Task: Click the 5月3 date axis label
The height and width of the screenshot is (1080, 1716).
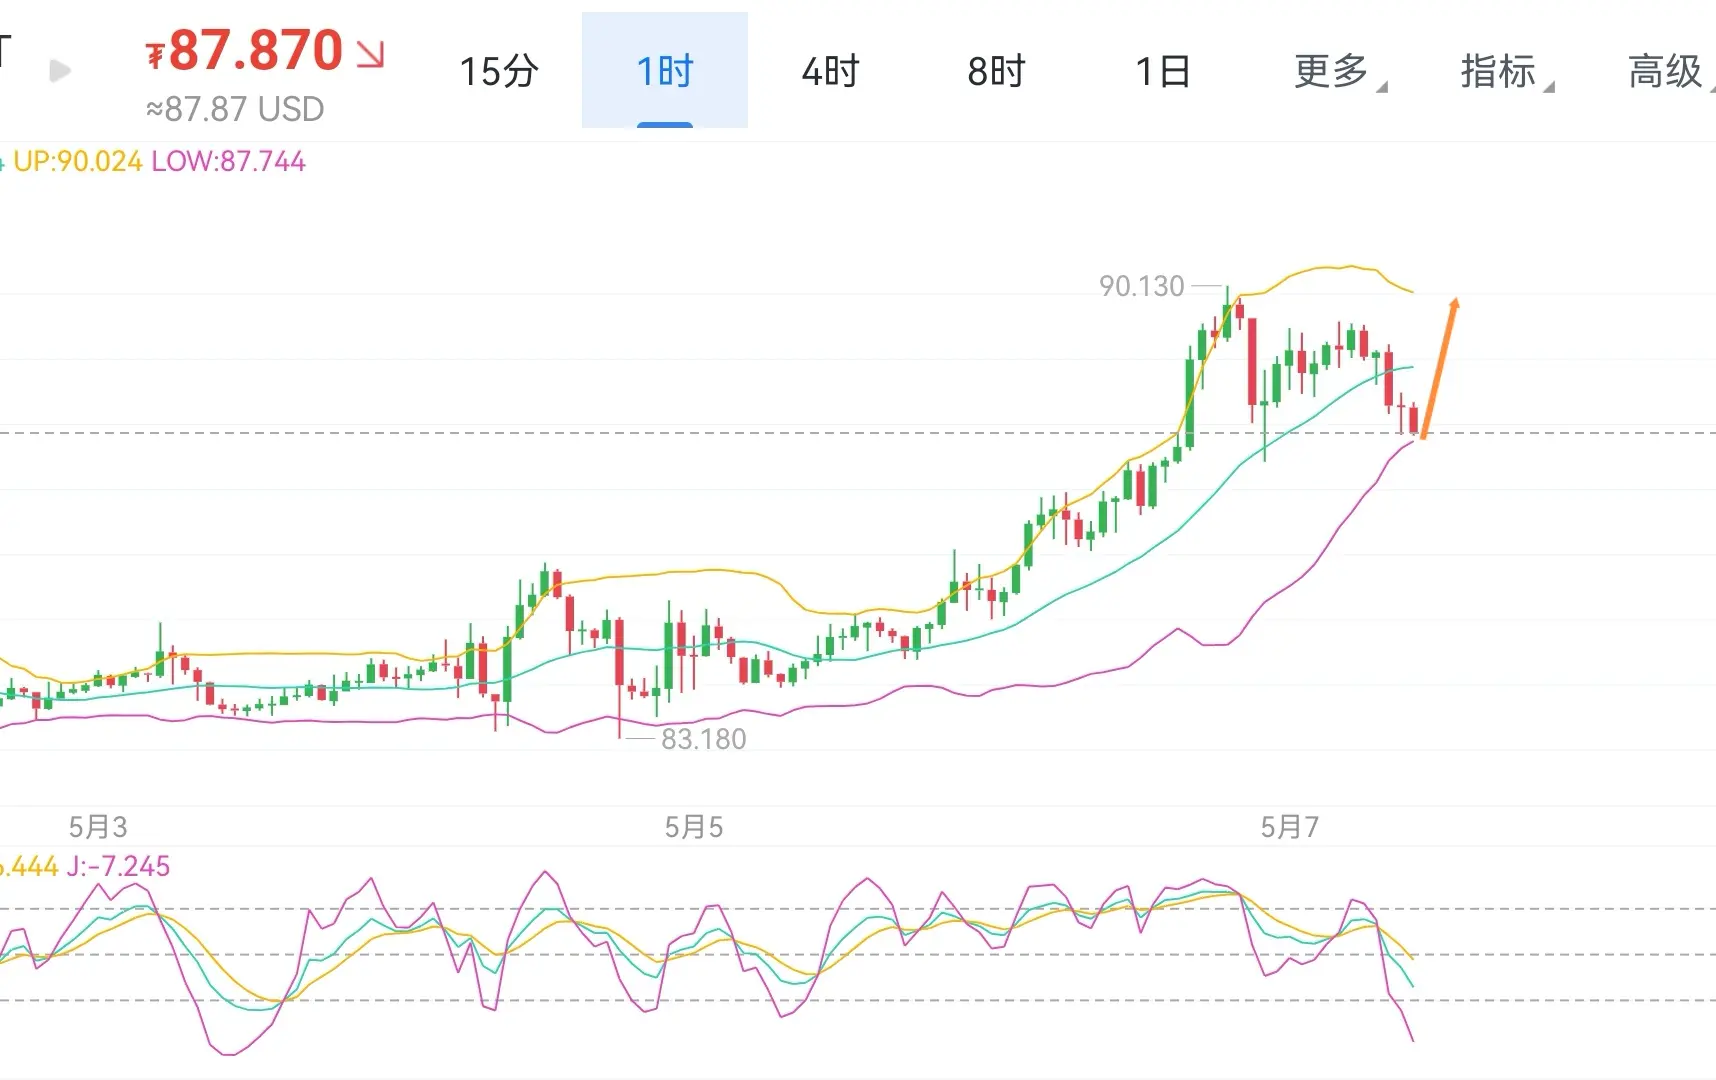Action: [98, 827]
